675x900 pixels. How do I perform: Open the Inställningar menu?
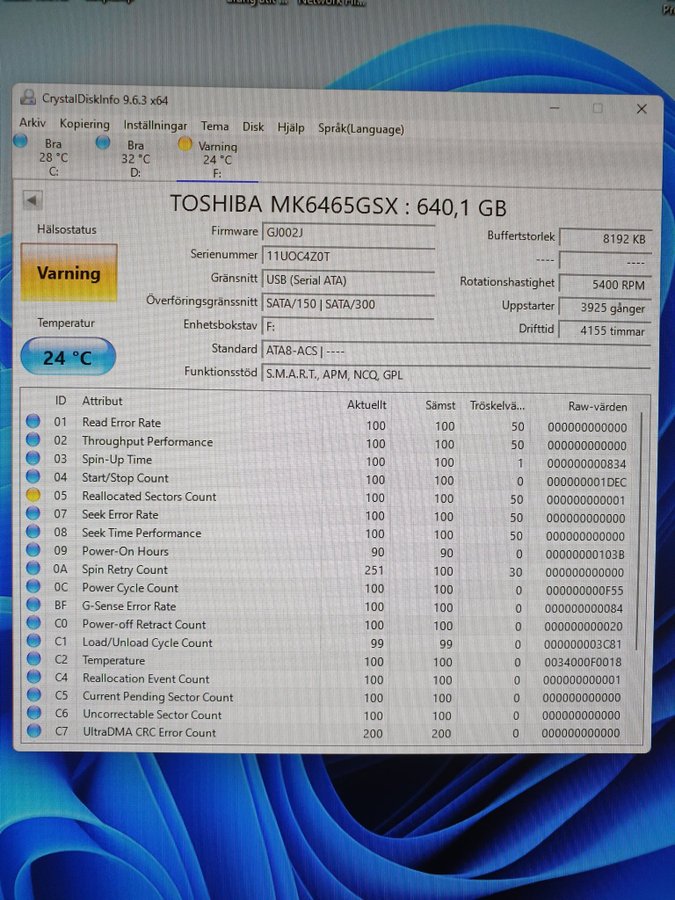tap(155, 126)
